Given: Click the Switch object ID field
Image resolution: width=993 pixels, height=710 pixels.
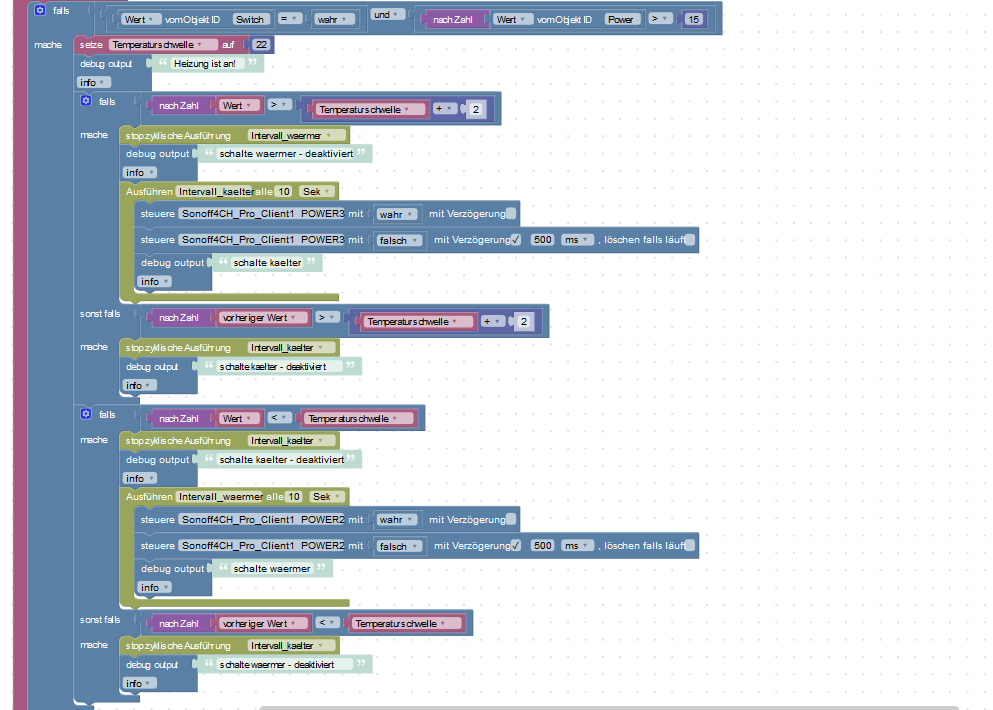Looking at the screenshot, I should coord(251,20).
